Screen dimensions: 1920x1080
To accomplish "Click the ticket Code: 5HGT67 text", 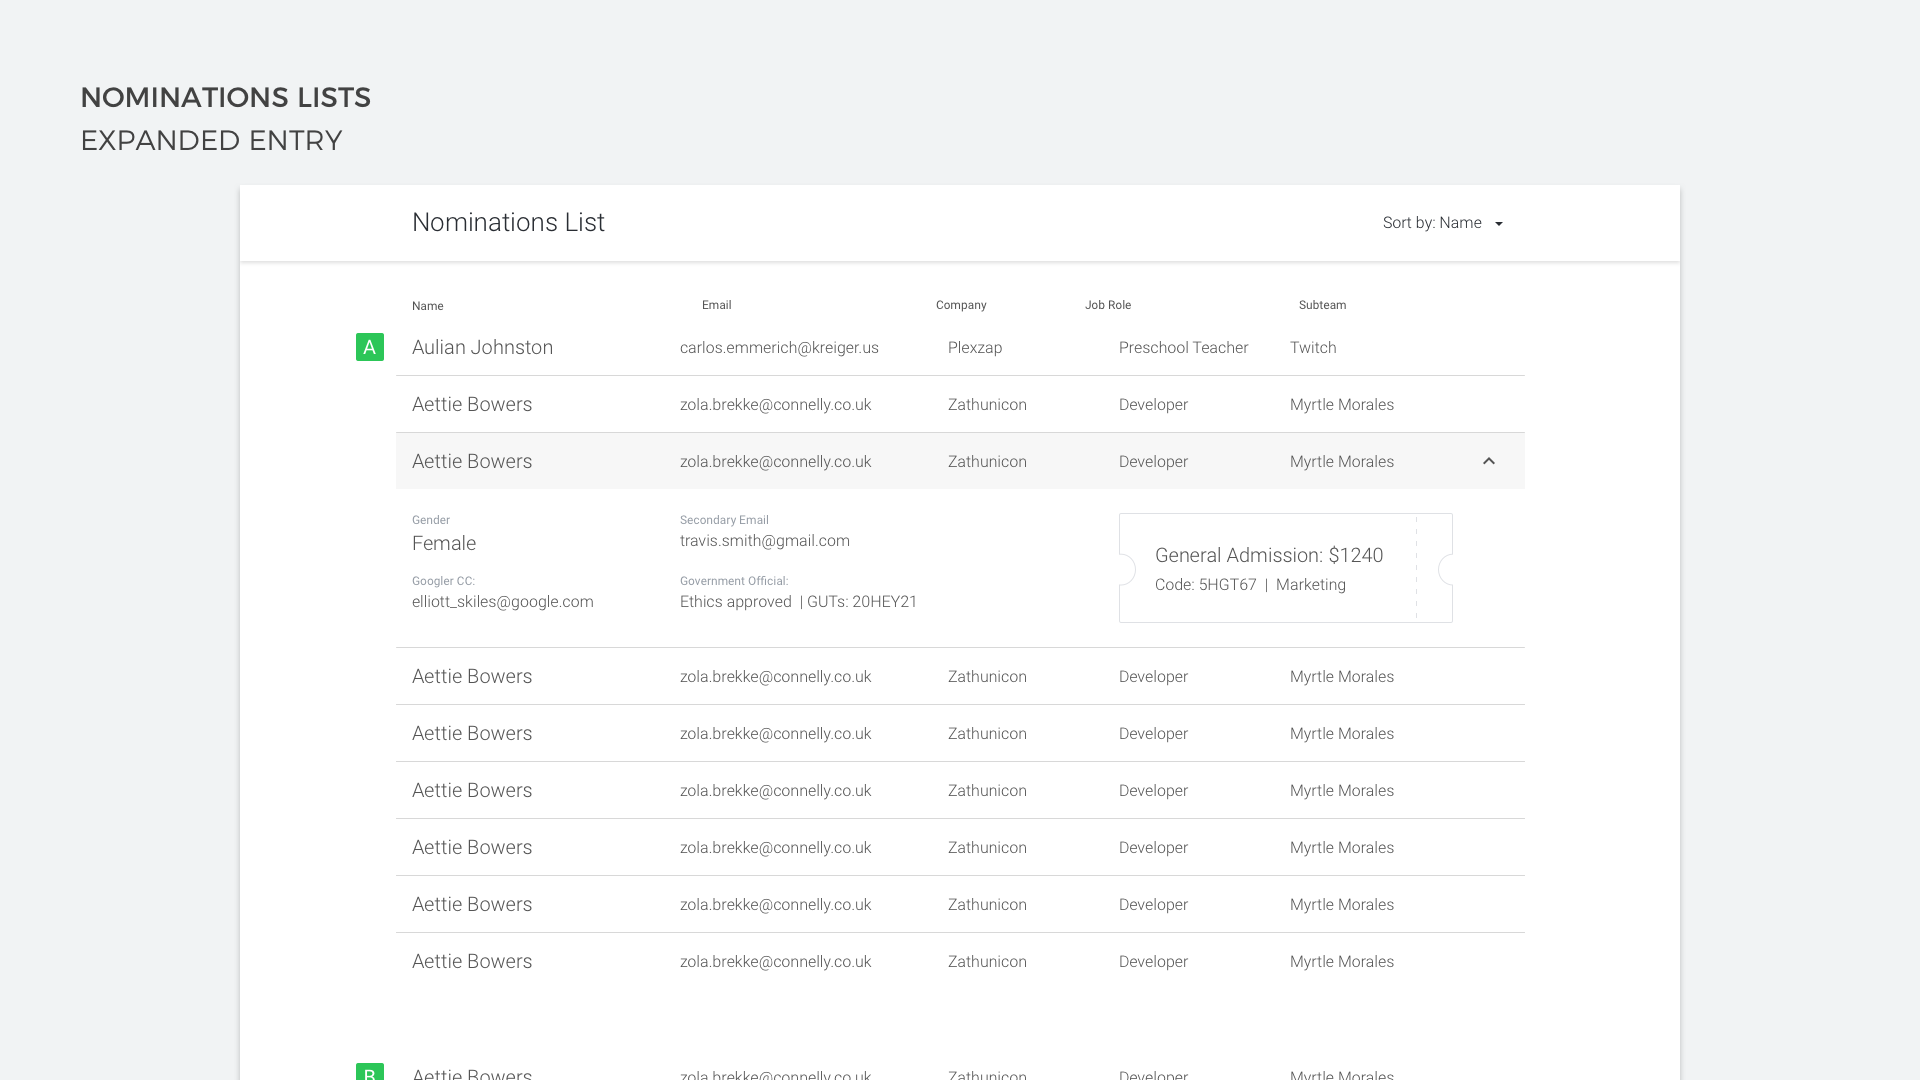I will tap(1205, 585).
